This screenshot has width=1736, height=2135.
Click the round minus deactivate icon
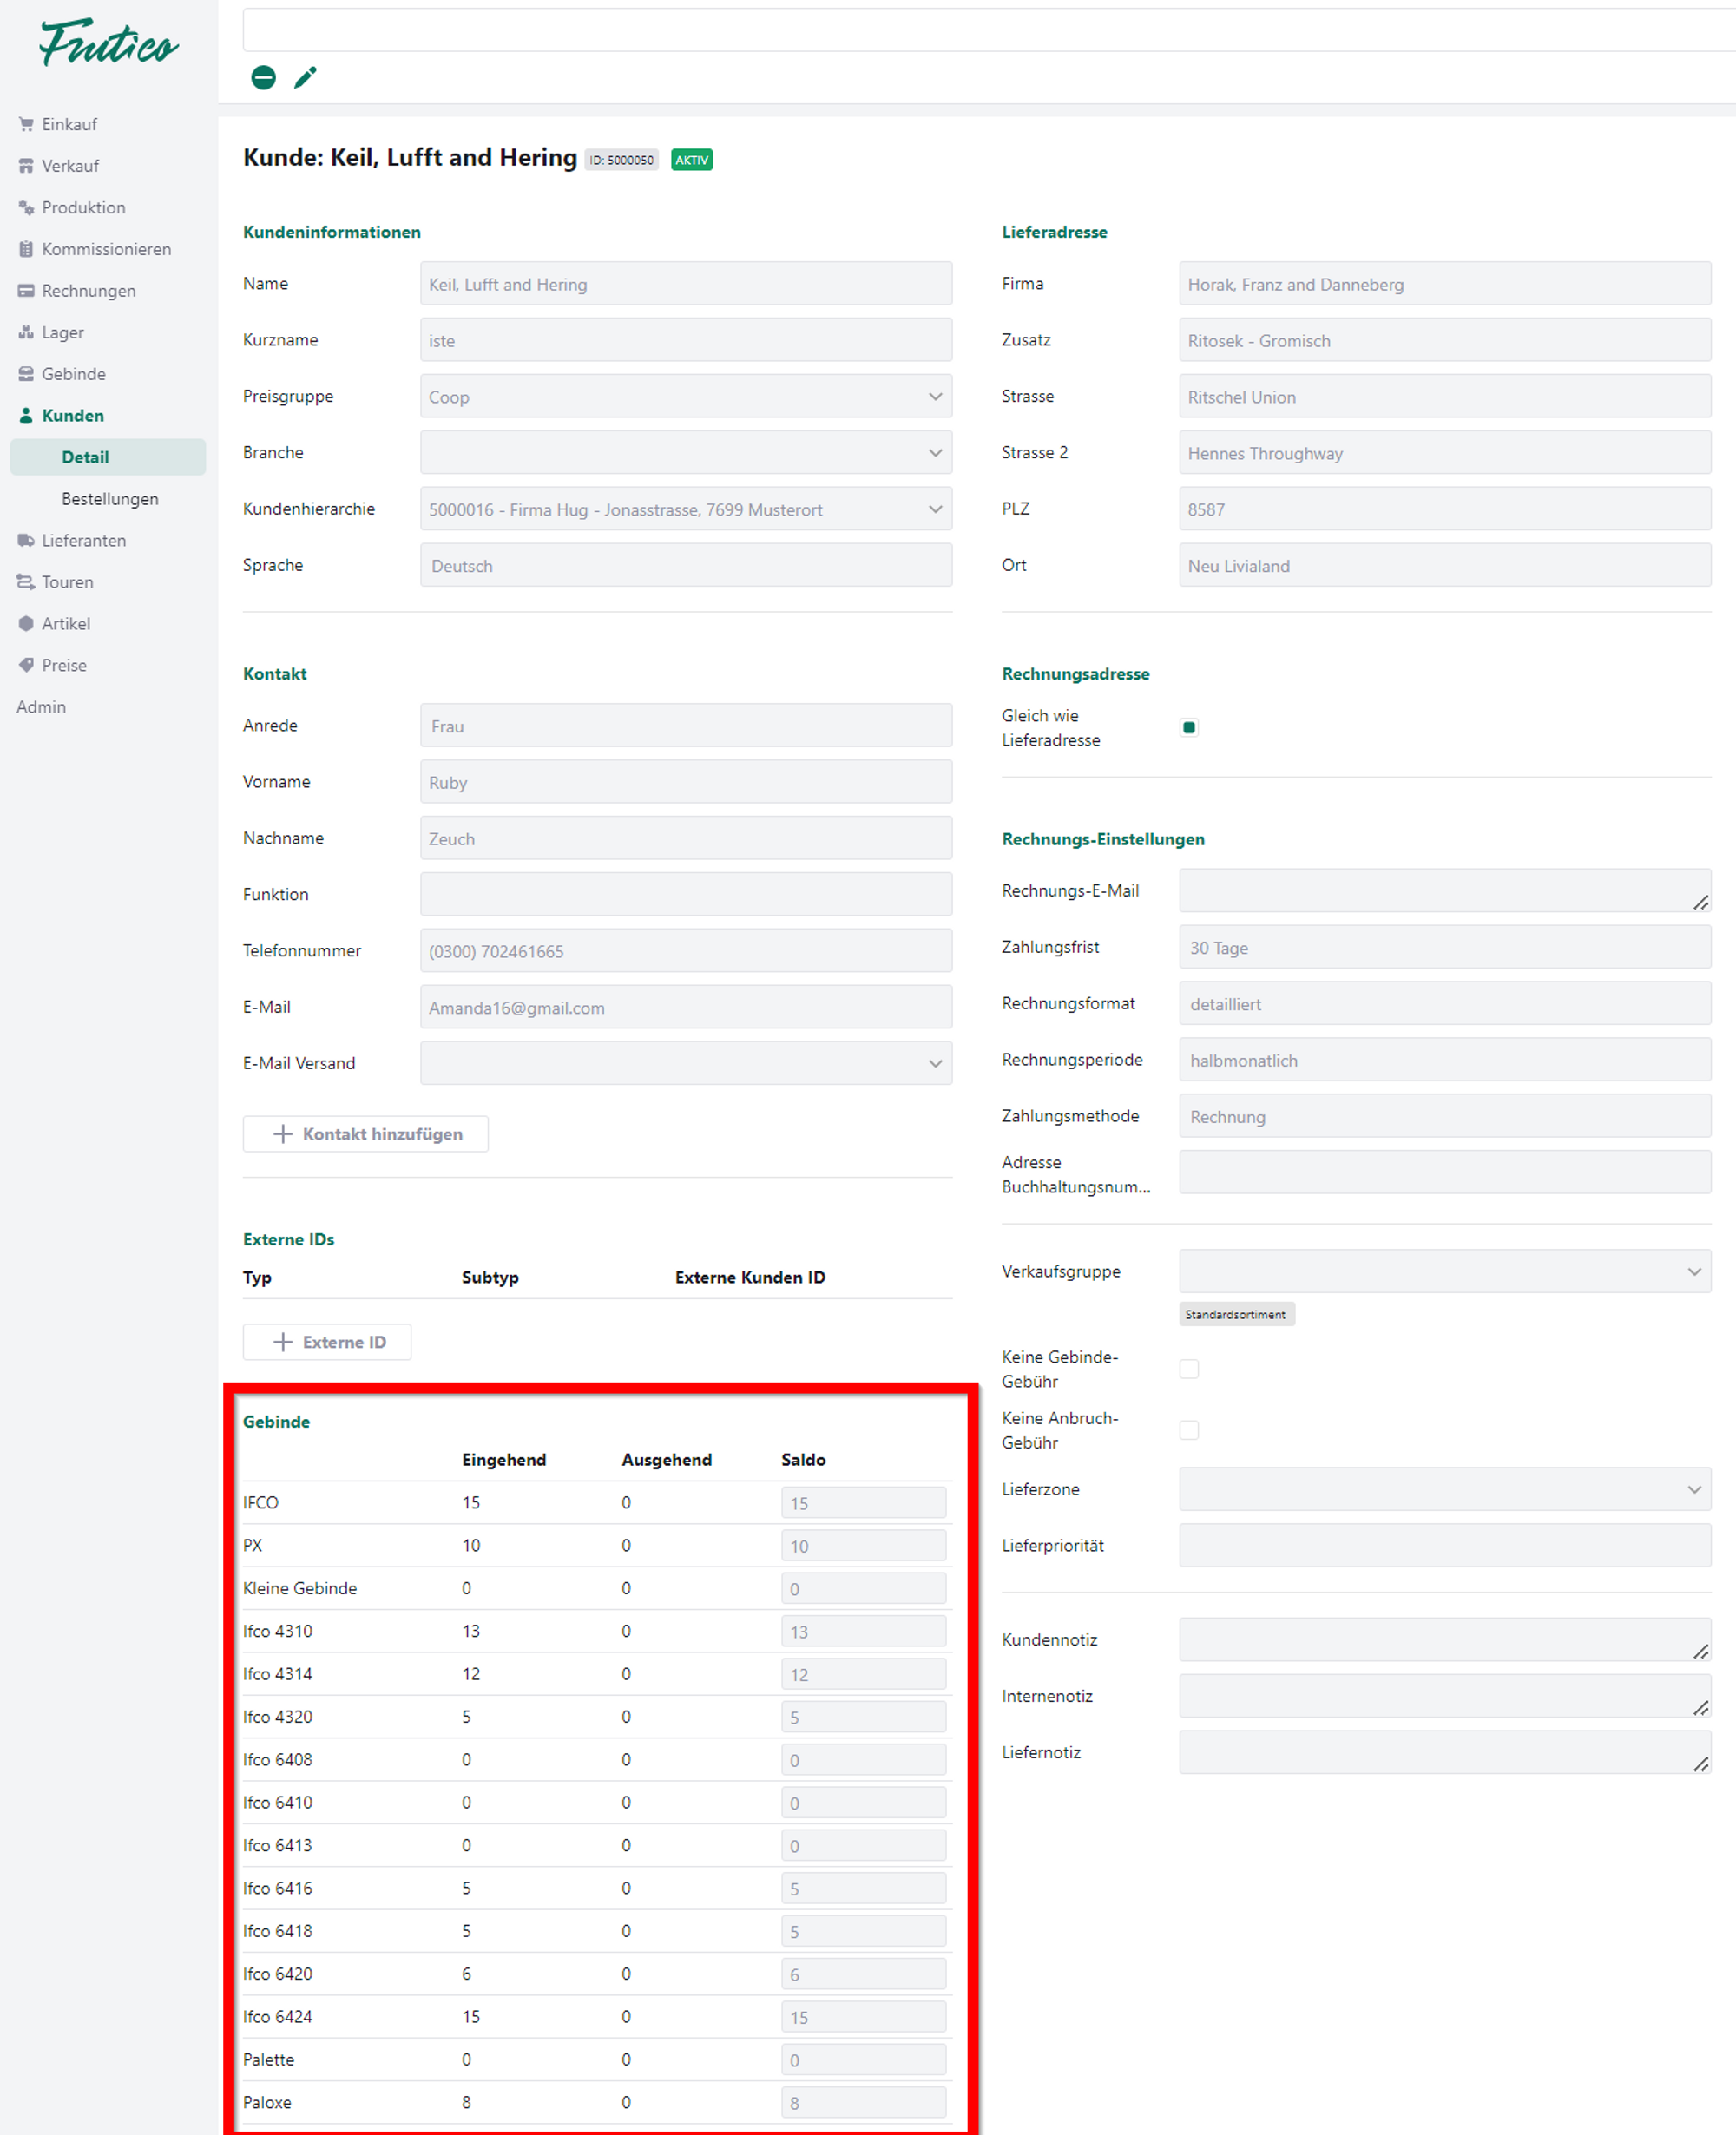pyautogui.click(x=263, y=77)
